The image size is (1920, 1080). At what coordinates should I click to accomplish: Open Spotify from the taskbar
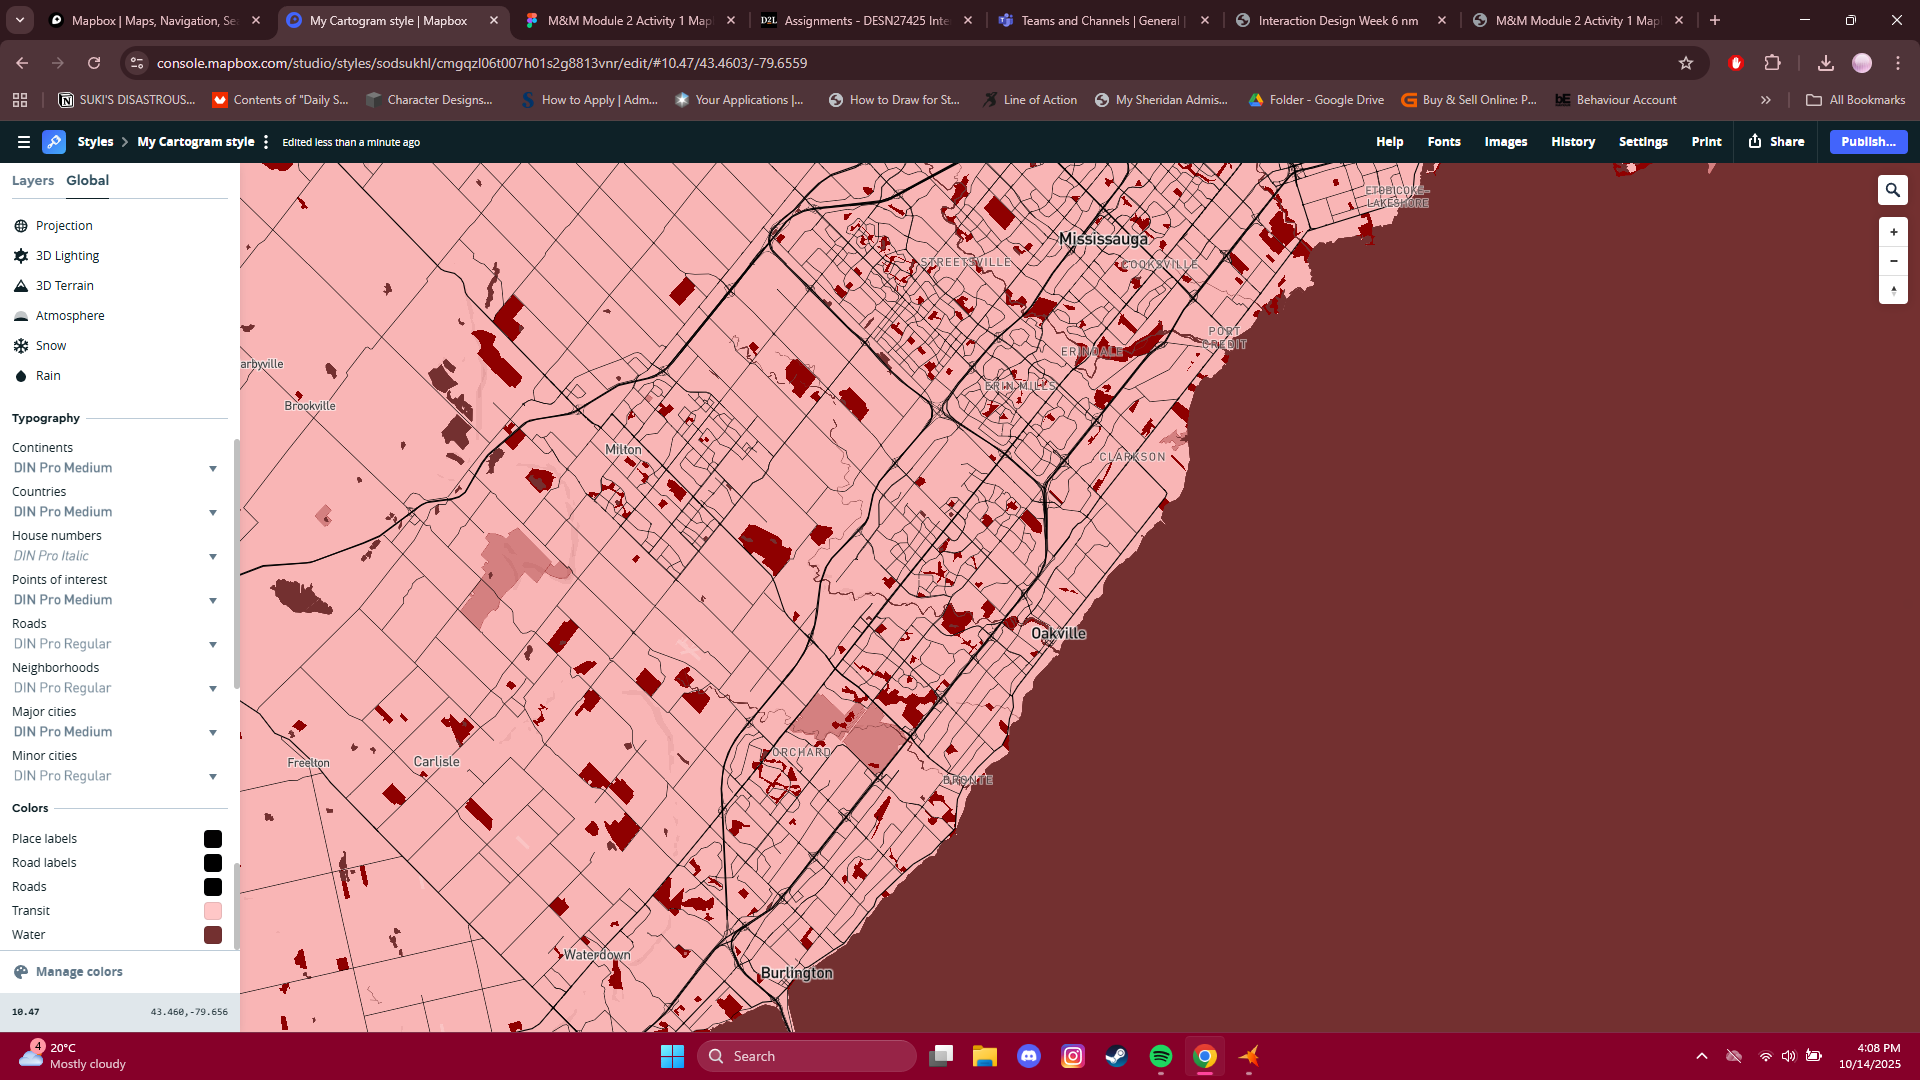pyautogui.click(x=1160, y=1056)
